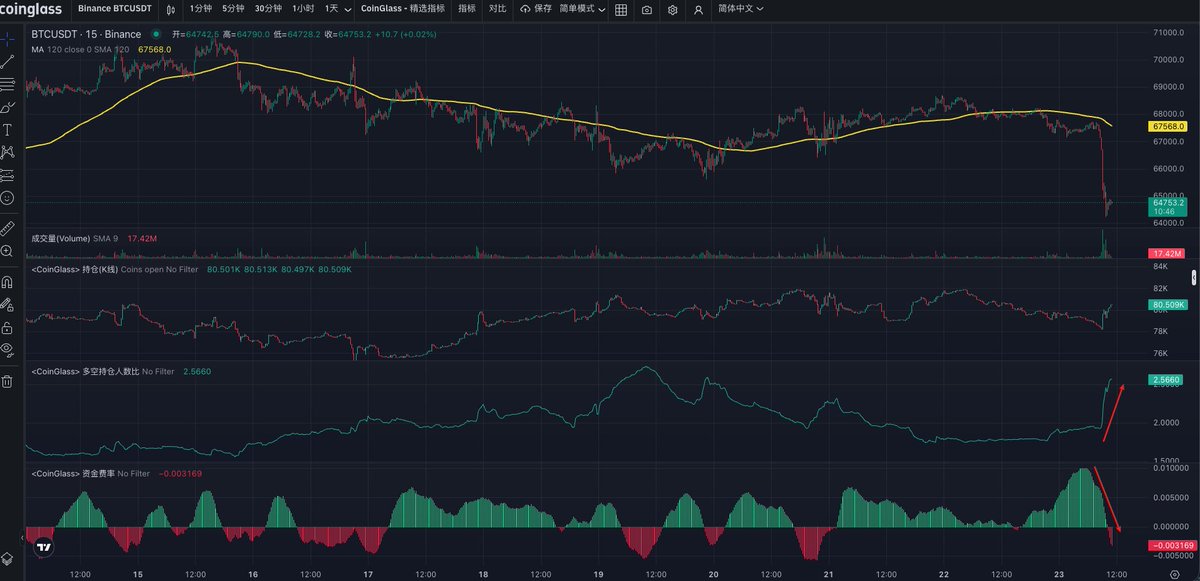Screen dimensions: 1200x581
Task: Open chart settings gear icon
Action: pyautogui.click(x=673, y=9)
